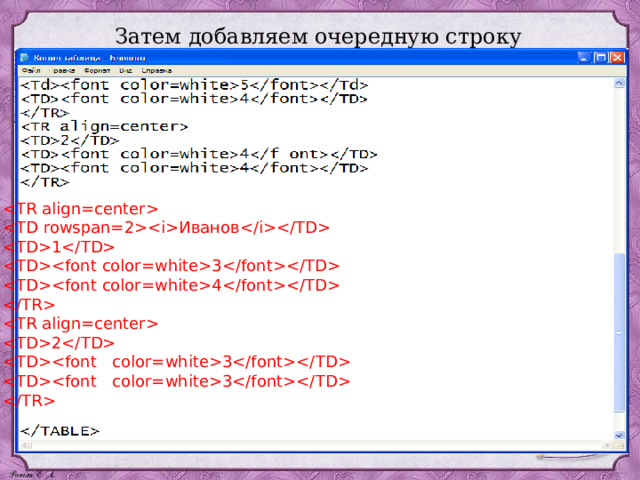Click the horizontal scrollbar left arrow

pos(26,445)
